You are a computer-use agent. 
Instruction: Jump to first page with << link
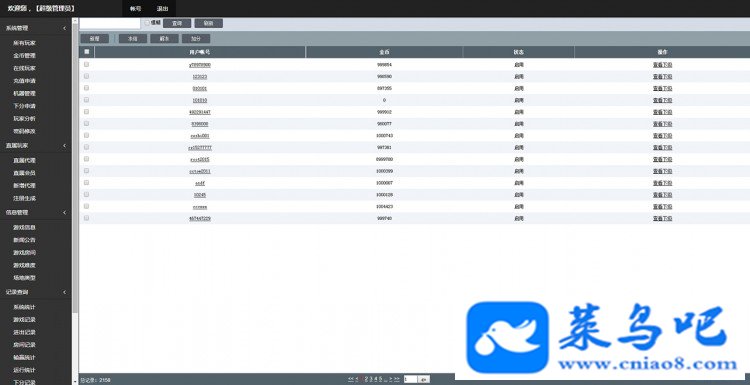[351, 379]
